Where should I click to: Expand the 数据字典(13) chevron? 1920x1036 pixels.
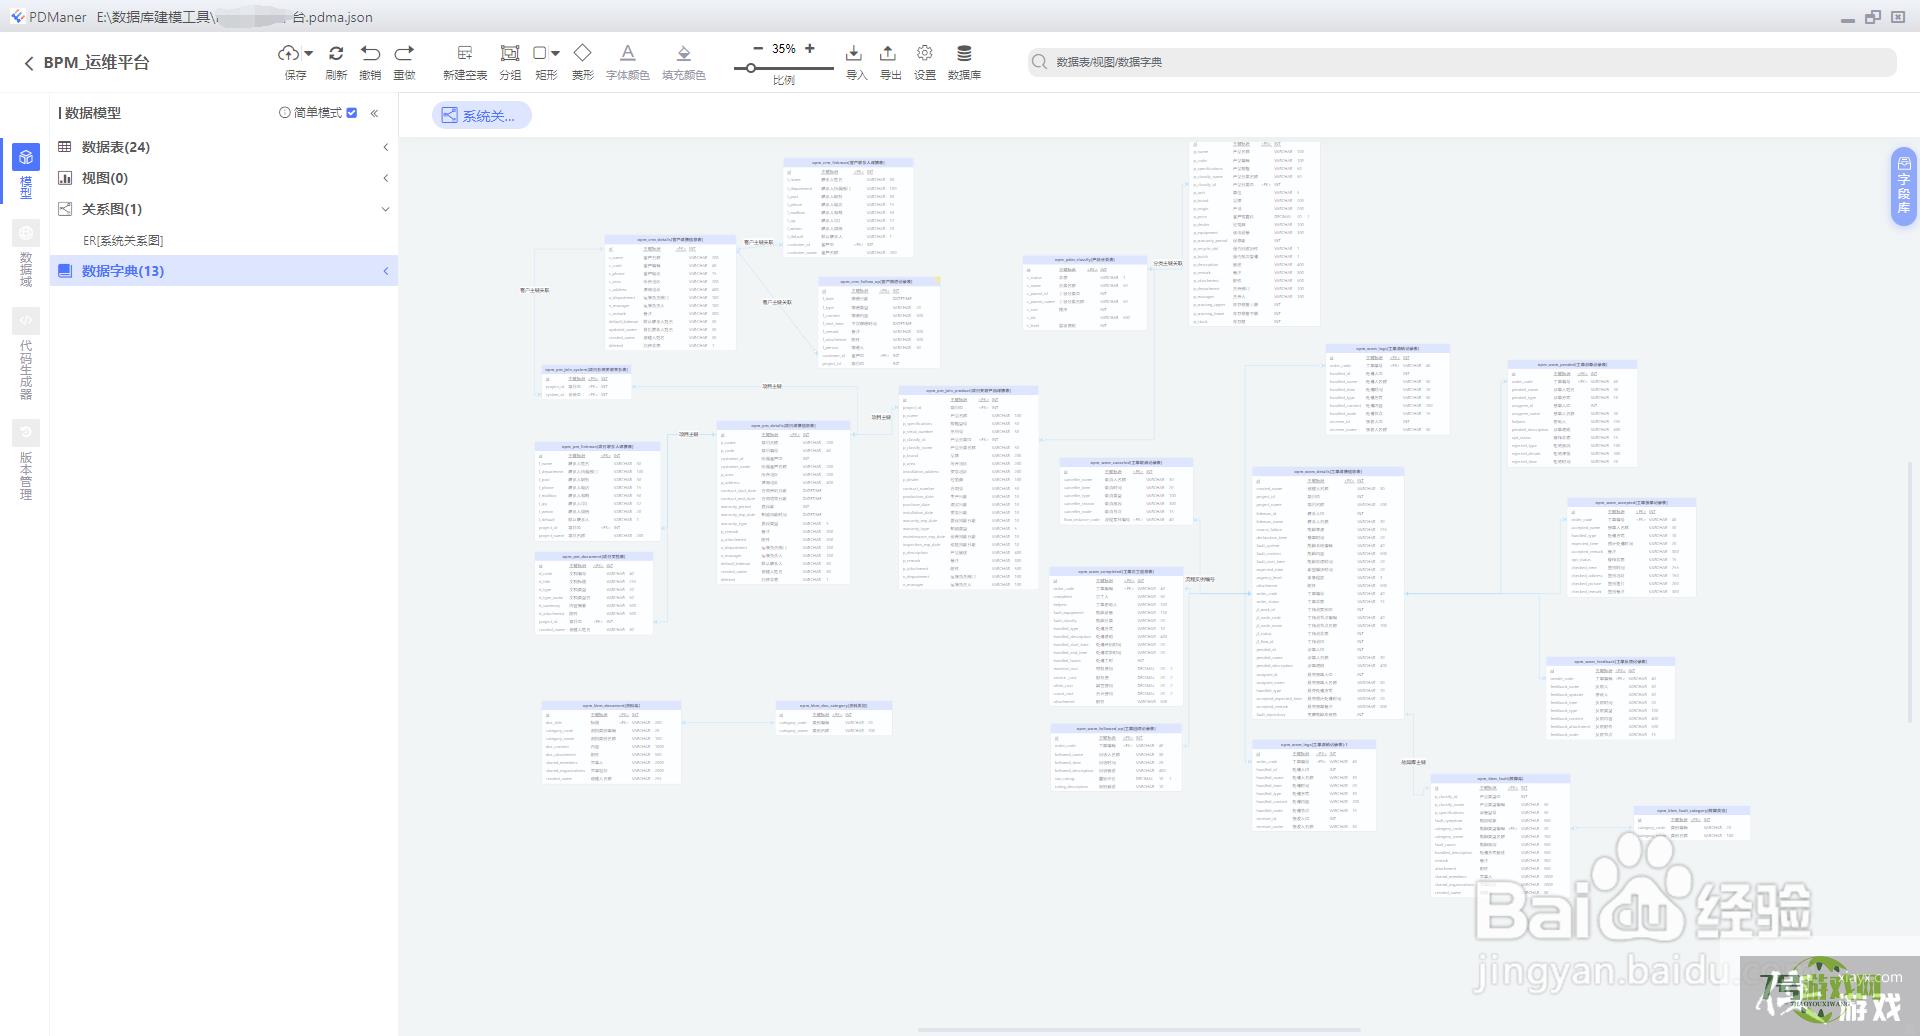pos(386,271)
